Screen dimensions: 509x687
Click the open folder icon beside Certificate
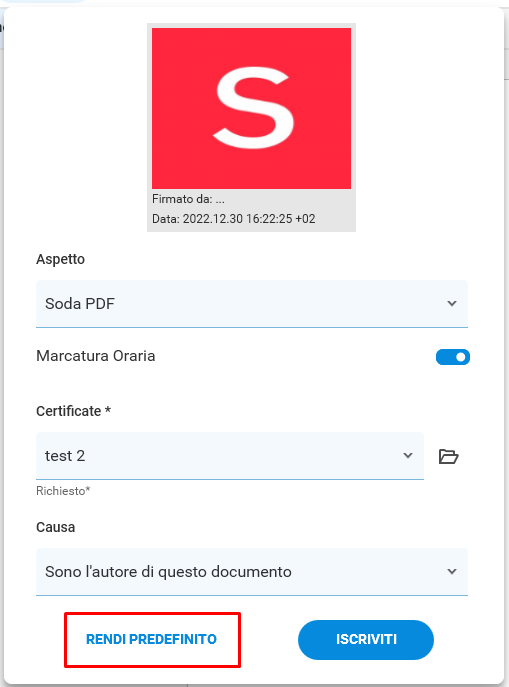coord(448,457)
